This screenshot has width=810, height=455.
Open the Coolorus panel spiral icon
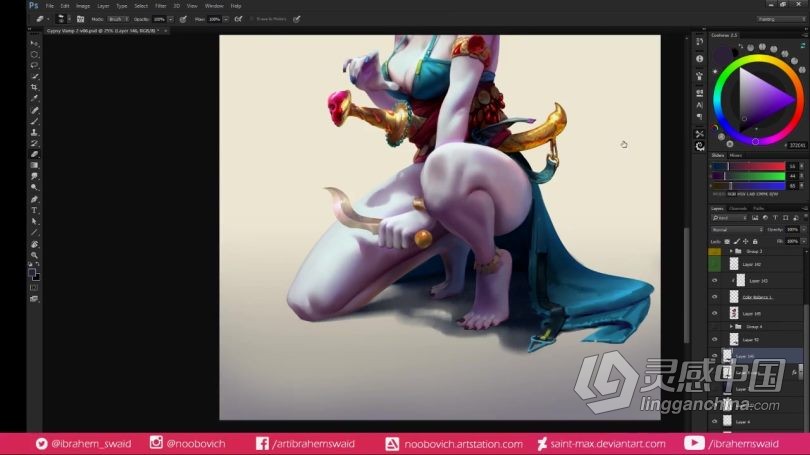click(699, 147)
